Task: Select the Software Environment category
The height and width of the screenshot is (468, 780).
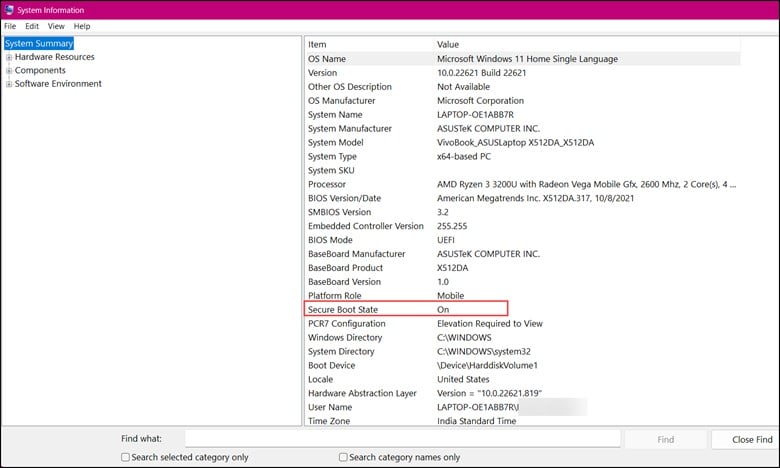Action: [x=58, y=84]
